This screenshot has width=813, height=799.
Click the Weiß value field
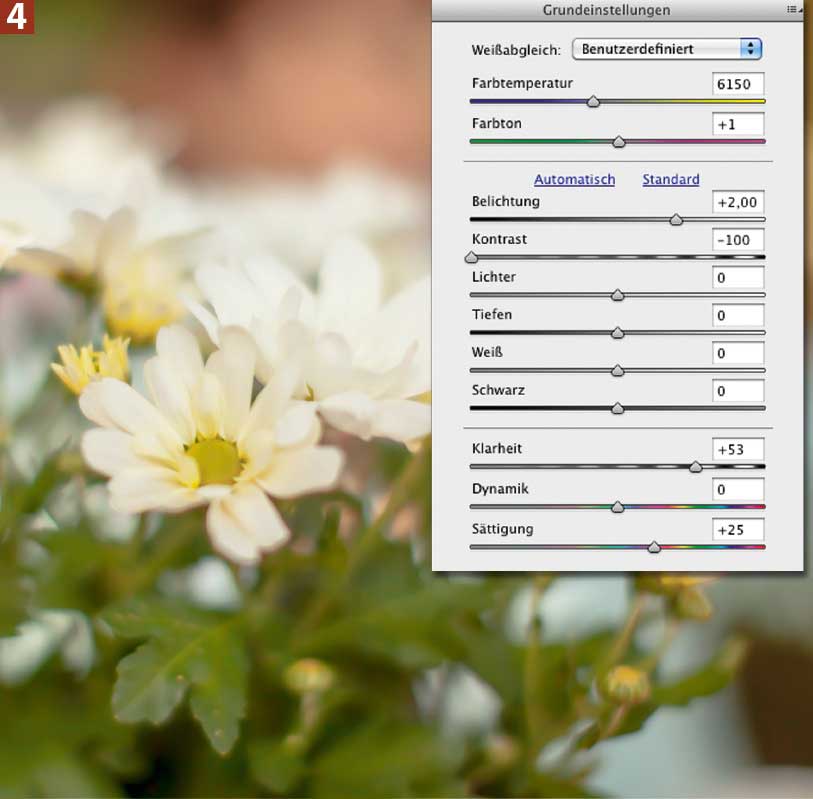coord(738,354)
